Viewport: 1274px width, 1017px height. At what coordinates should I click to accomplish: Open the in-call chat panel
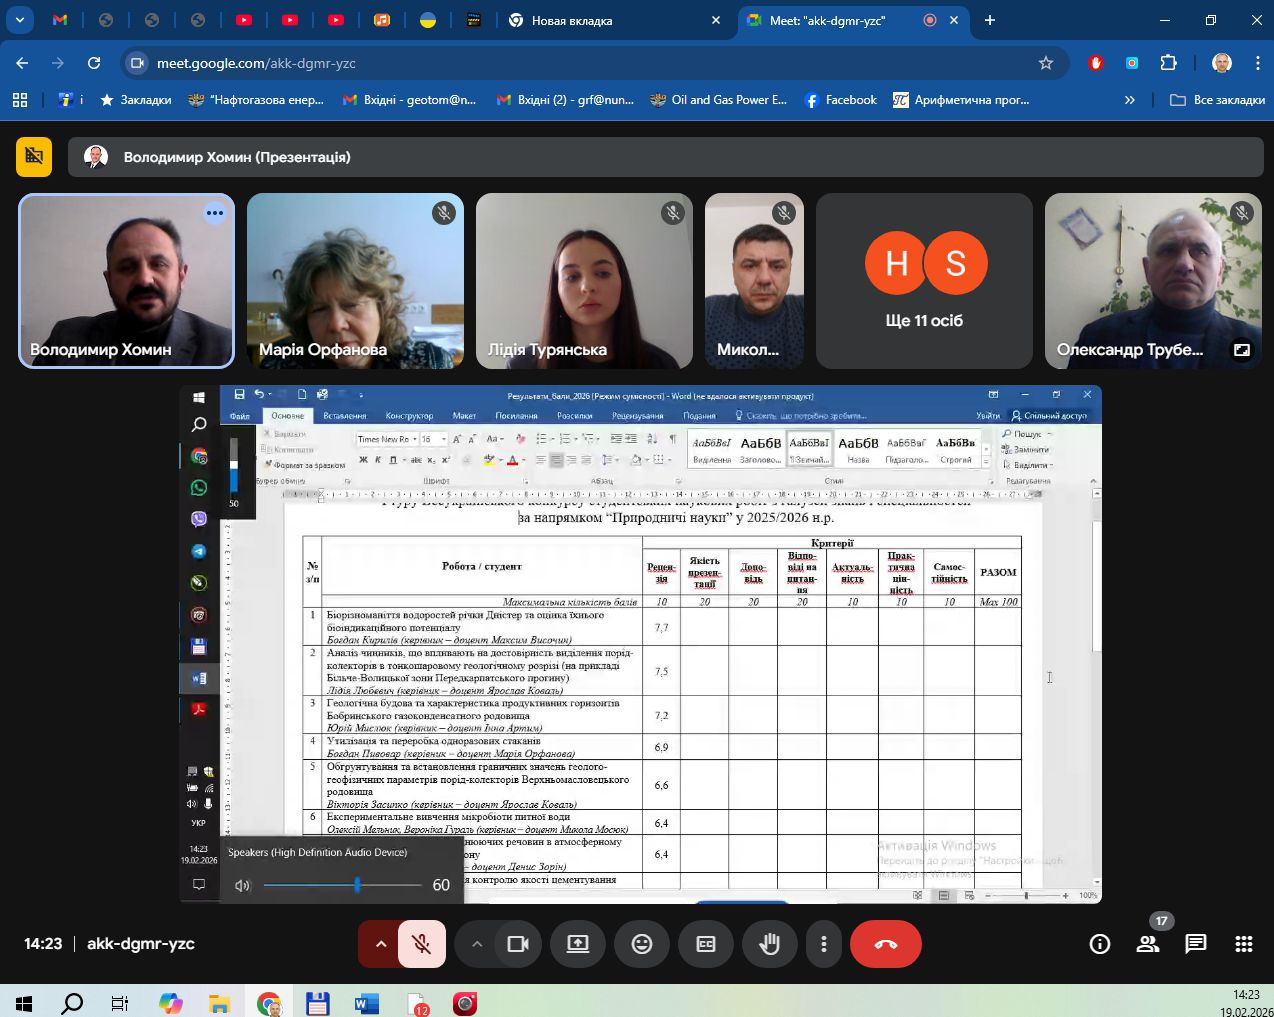pyautogui.click(x=1196, y=944)
